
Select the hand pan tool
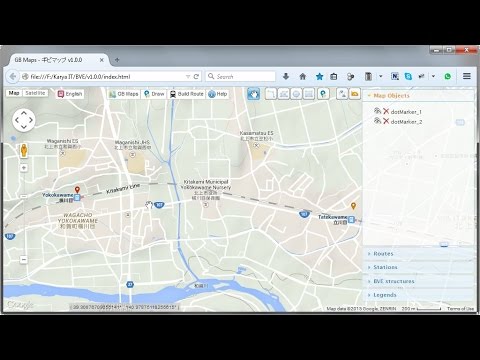pyautogui.click(x=253, y=94)
